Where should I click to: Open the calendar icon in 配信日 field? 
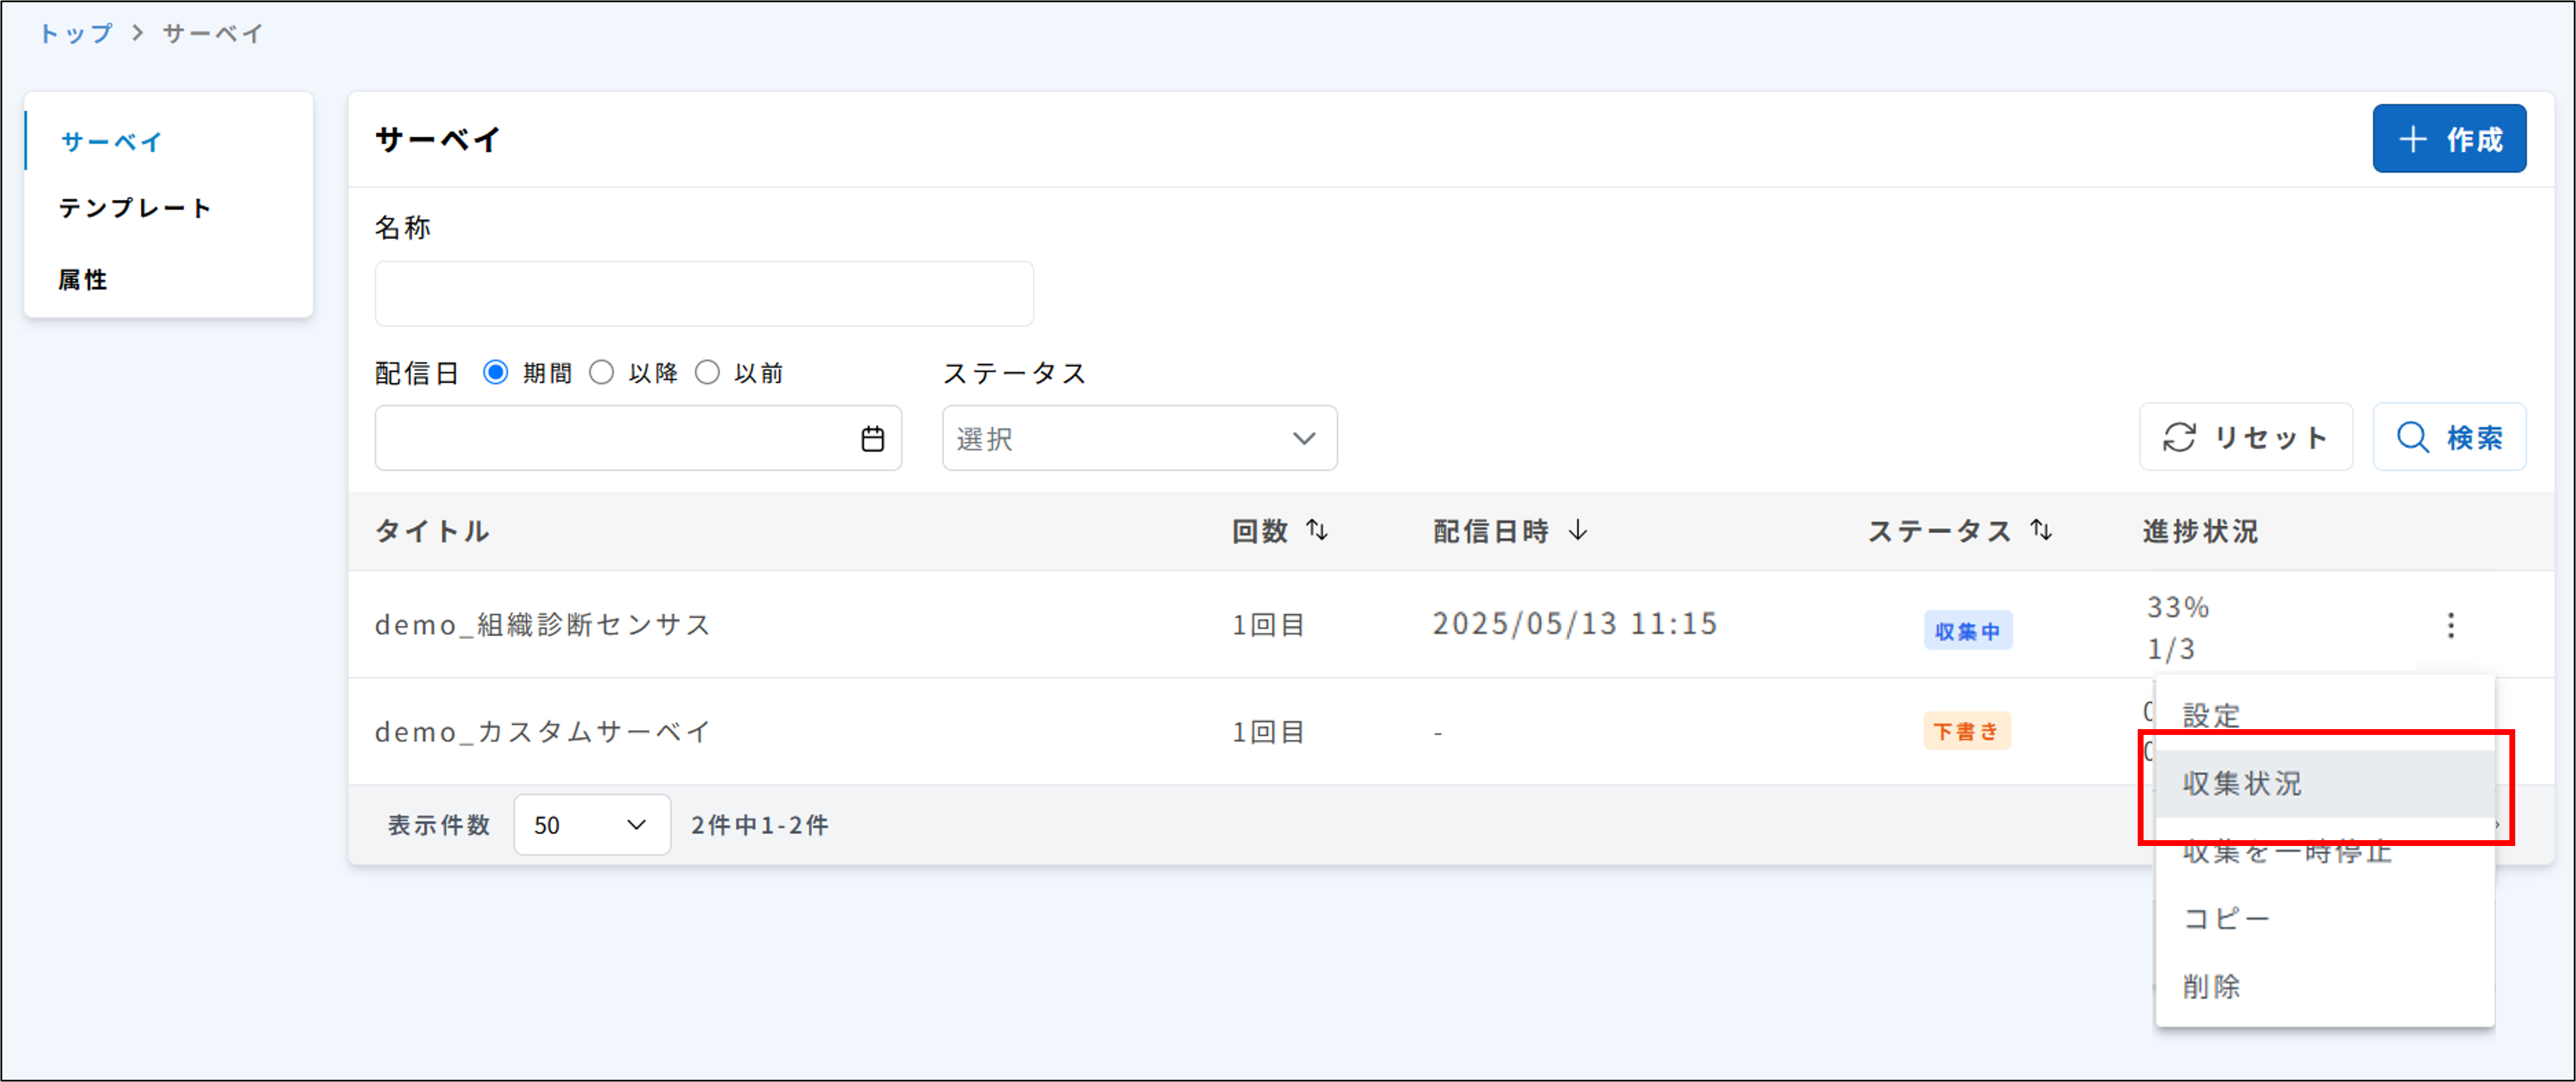coord(872,438)
